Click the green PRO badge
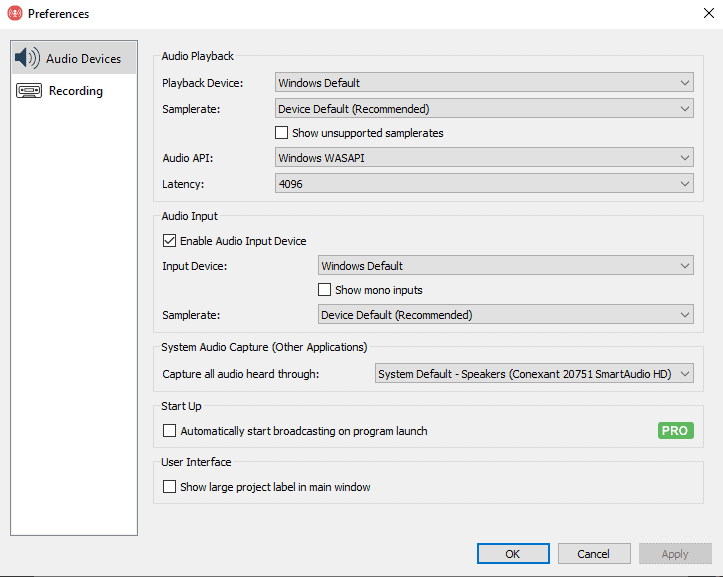723x577 pixels. point(676,430)
